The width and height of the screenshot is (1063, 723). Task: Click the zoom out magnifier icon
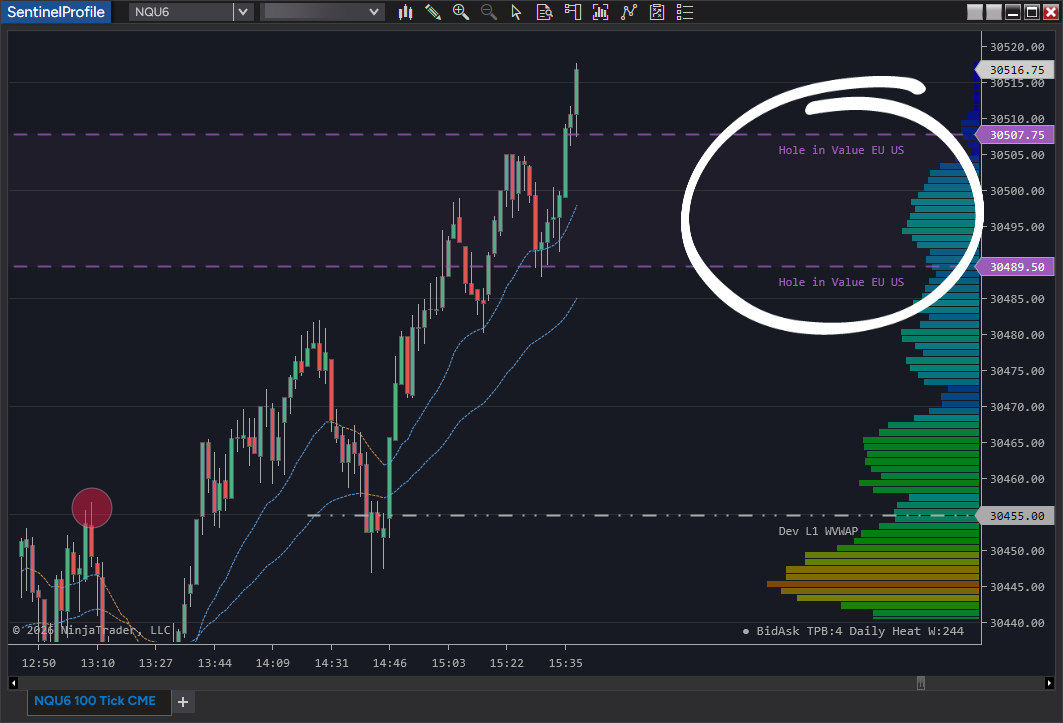click(489, 12)
